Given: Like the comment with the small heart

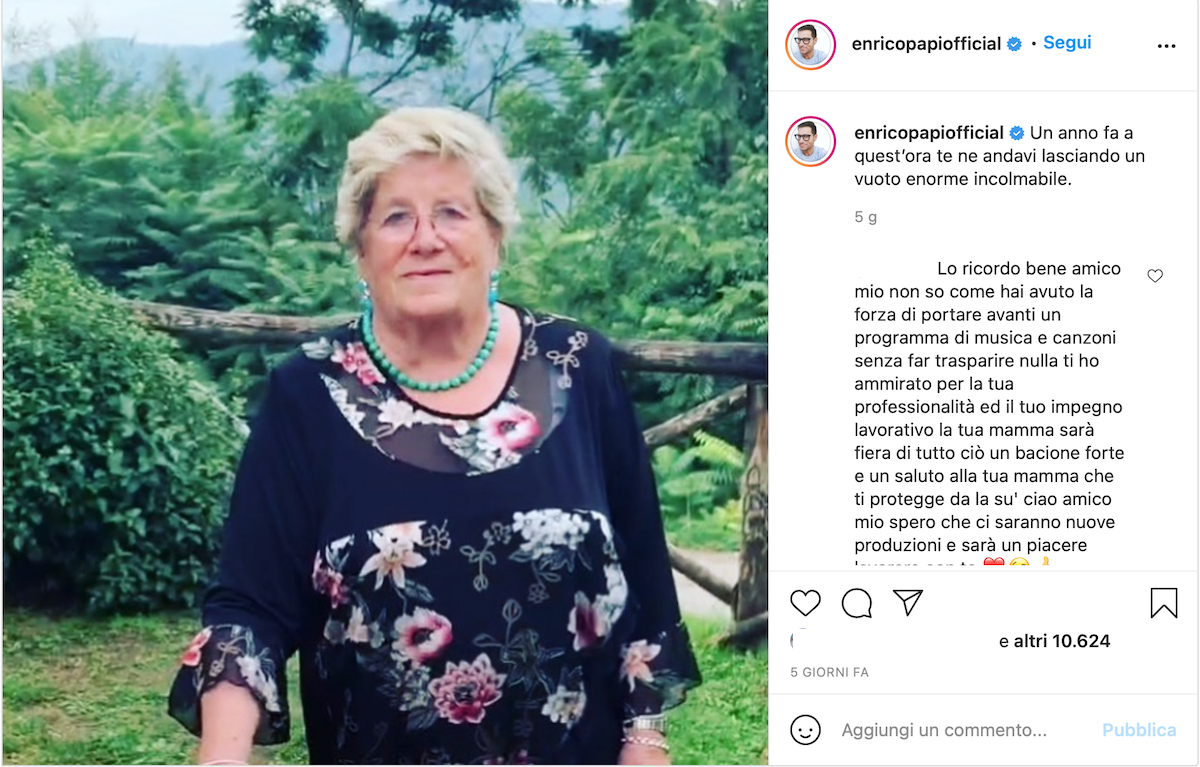Looking at the screenshot, I should click(x=1155, y=276).
